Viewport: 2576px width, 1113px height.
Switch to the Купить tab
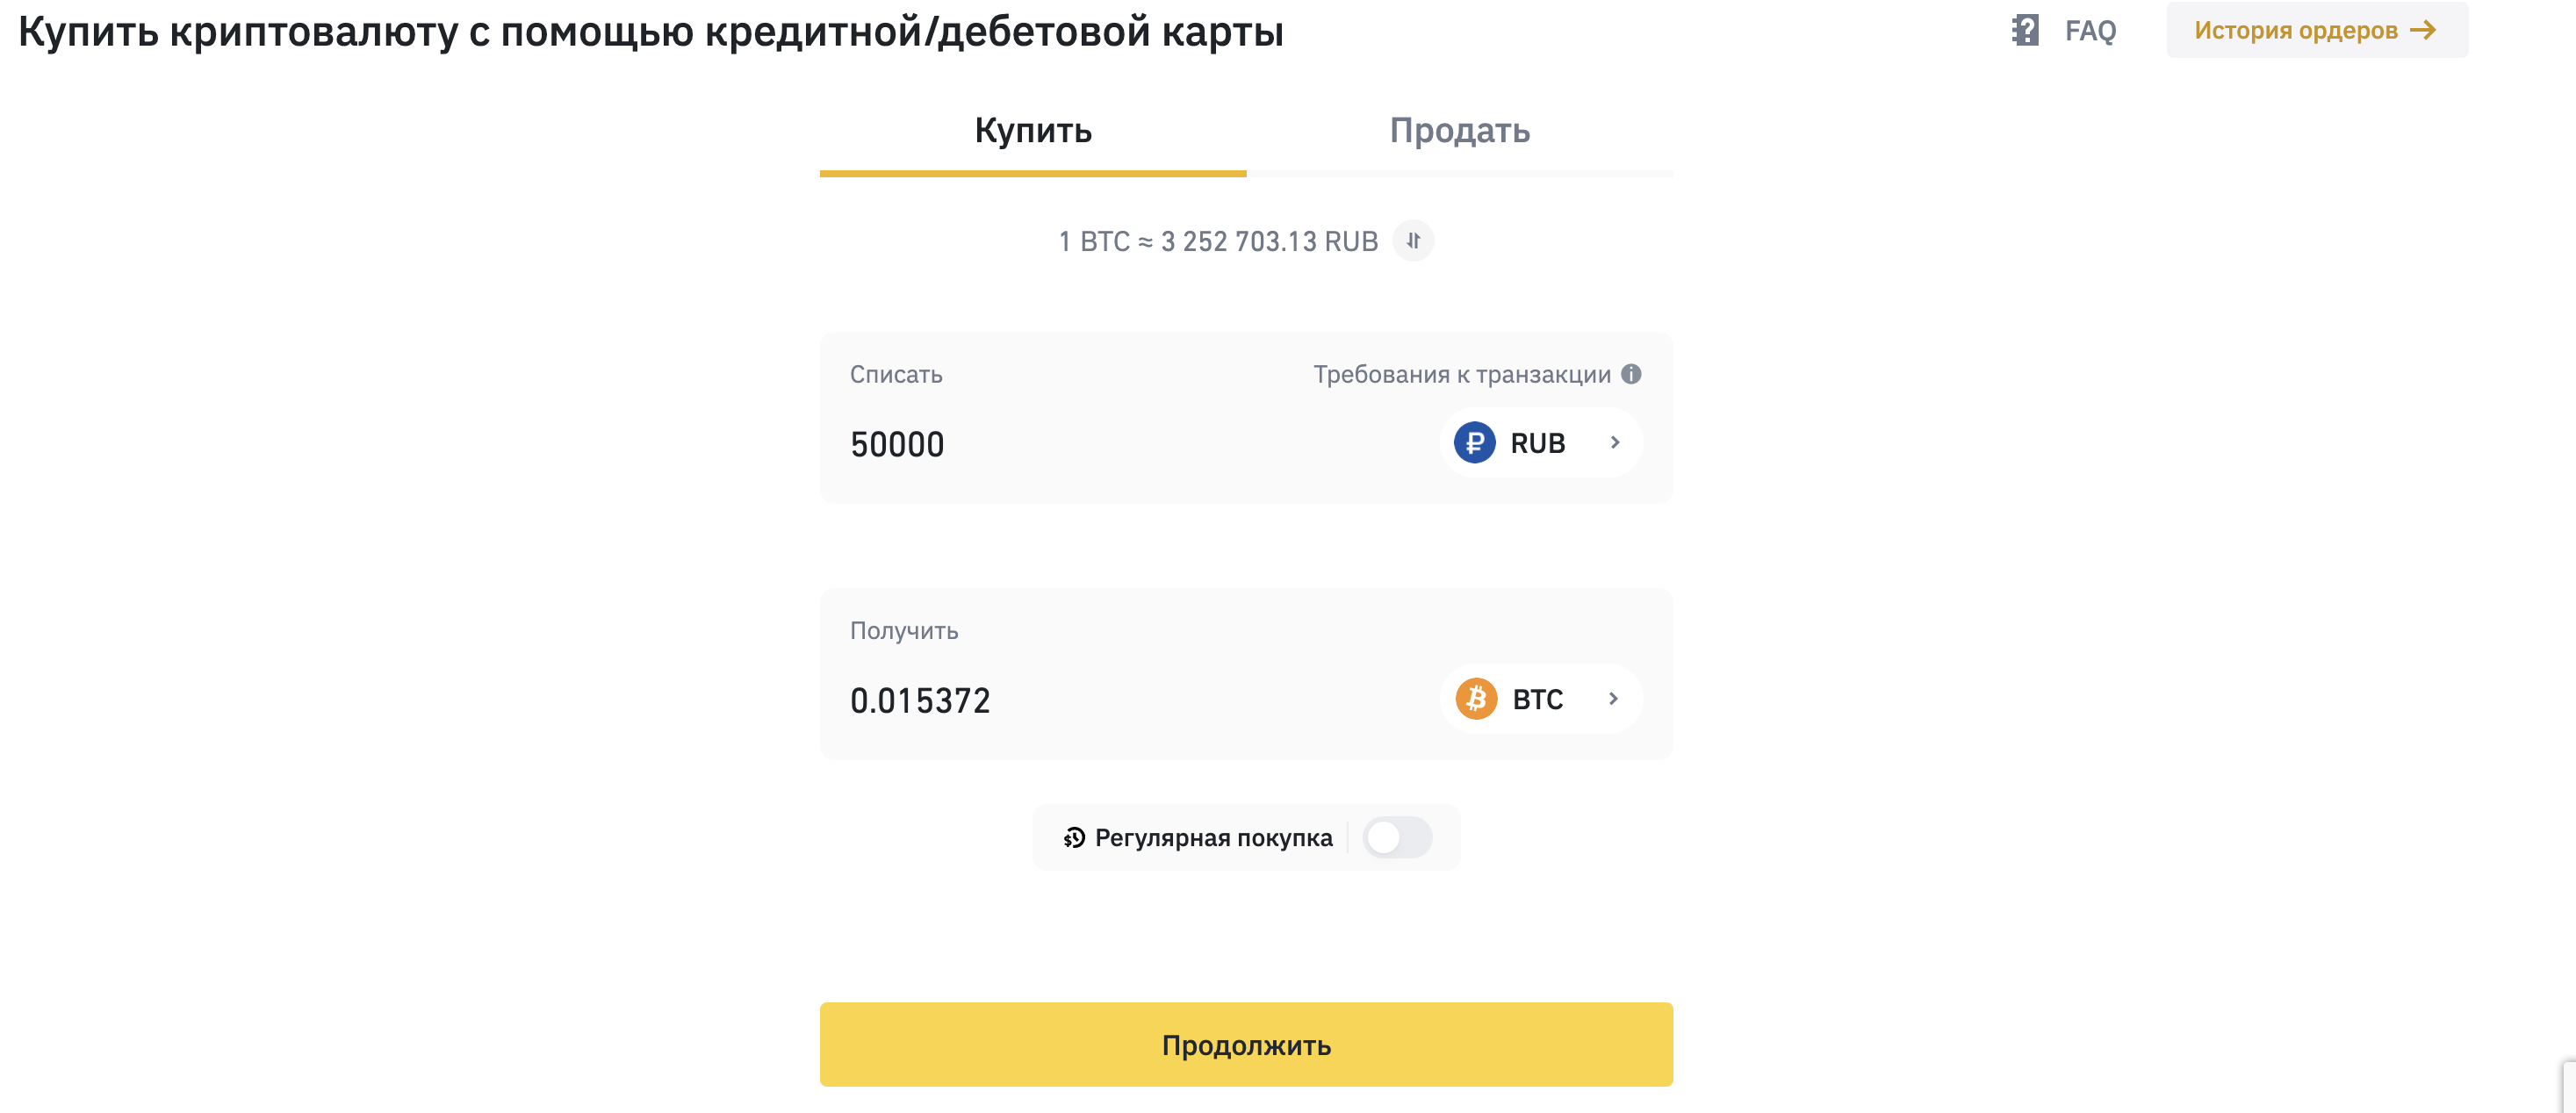1033,132
